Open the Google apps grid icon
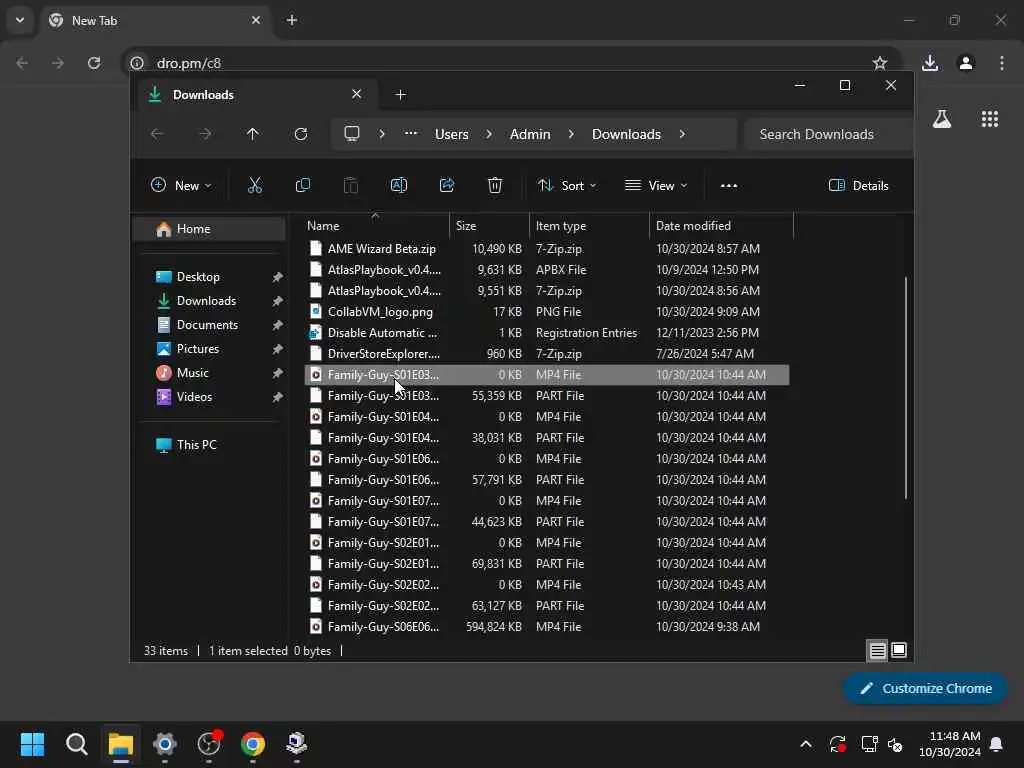 990,119
